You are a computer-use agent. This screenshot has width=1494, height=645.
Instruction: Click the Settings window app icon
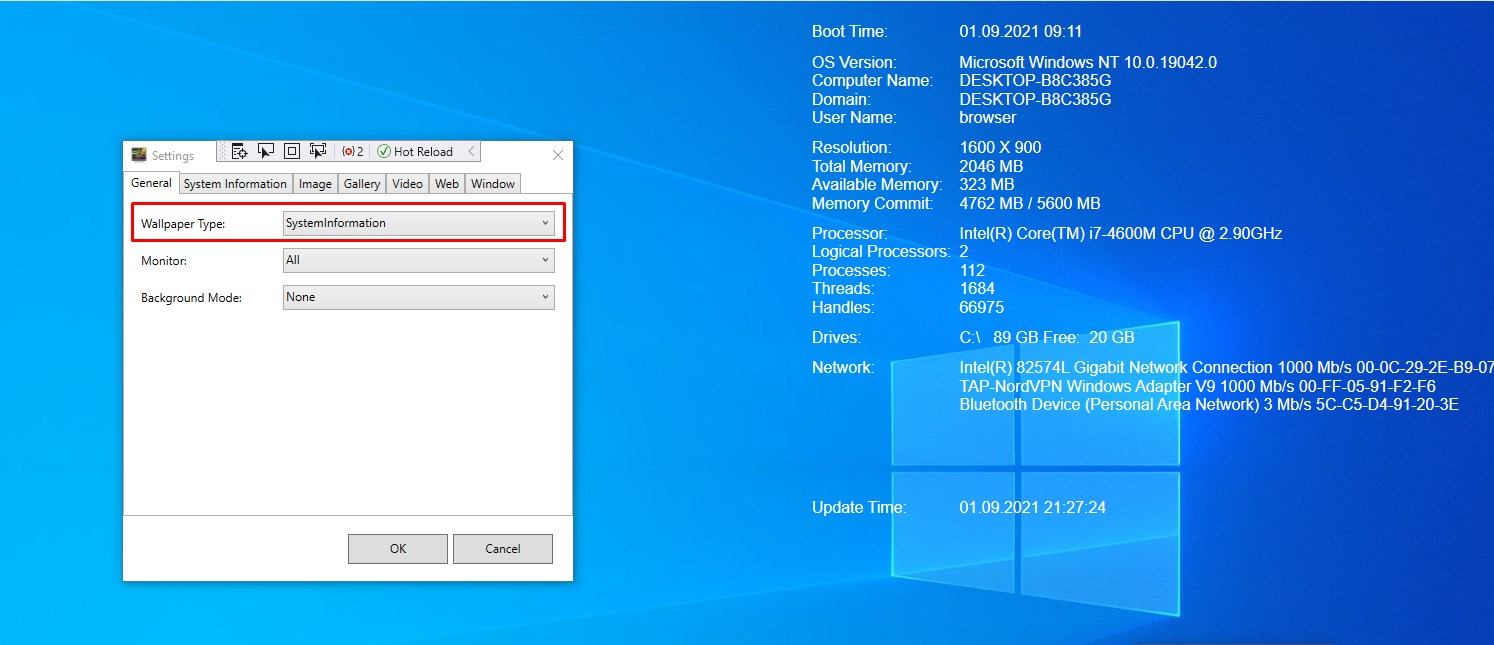140,155
